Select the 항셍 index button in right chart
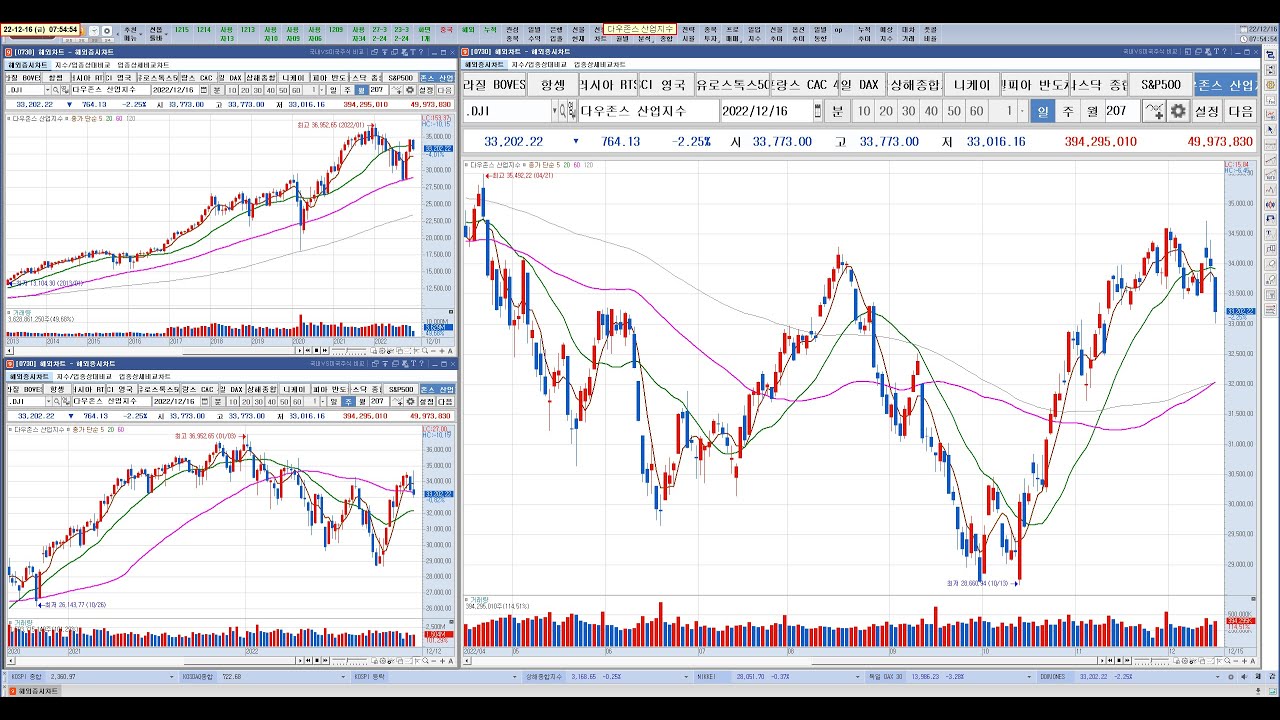Viewport: 1280px width, 720px height. pyautogui.click(x=553, y=85)
